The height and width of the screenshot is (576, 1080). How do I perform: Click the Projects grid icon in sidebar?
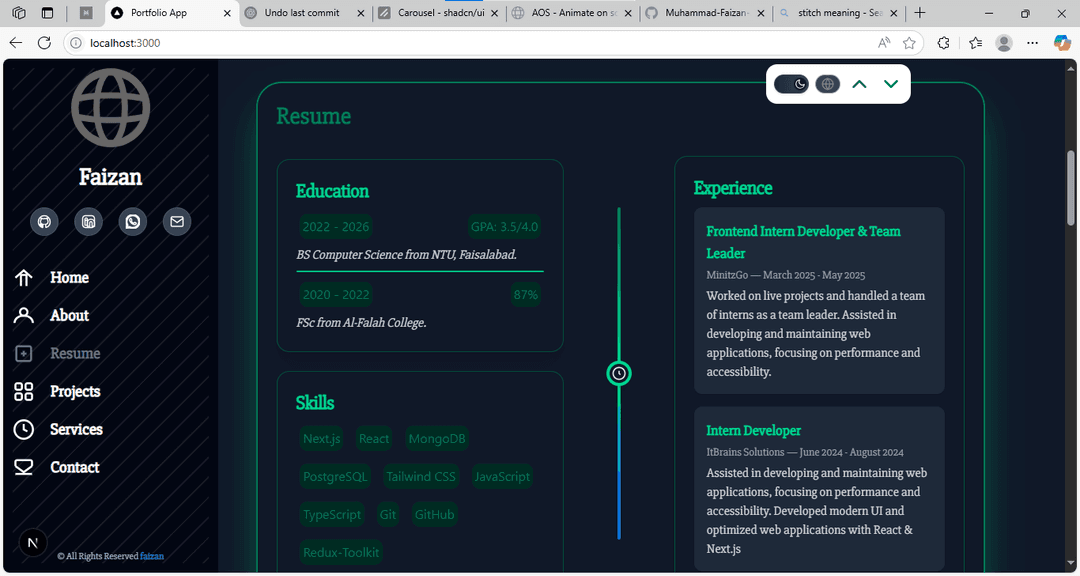(x=23, y=391)
